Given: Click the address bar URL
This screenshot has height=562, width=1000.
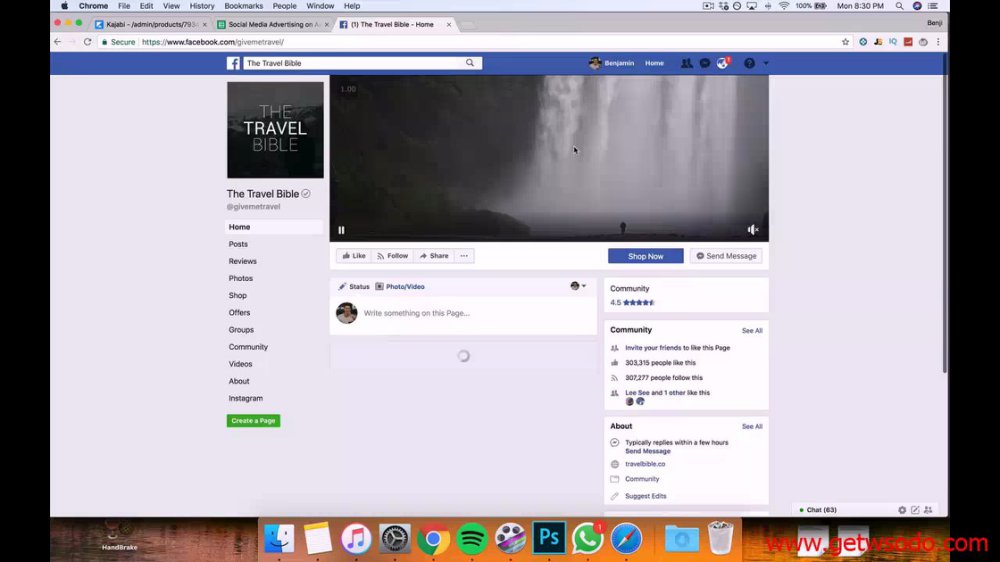Looking at the screenshot, I should 212,42.
